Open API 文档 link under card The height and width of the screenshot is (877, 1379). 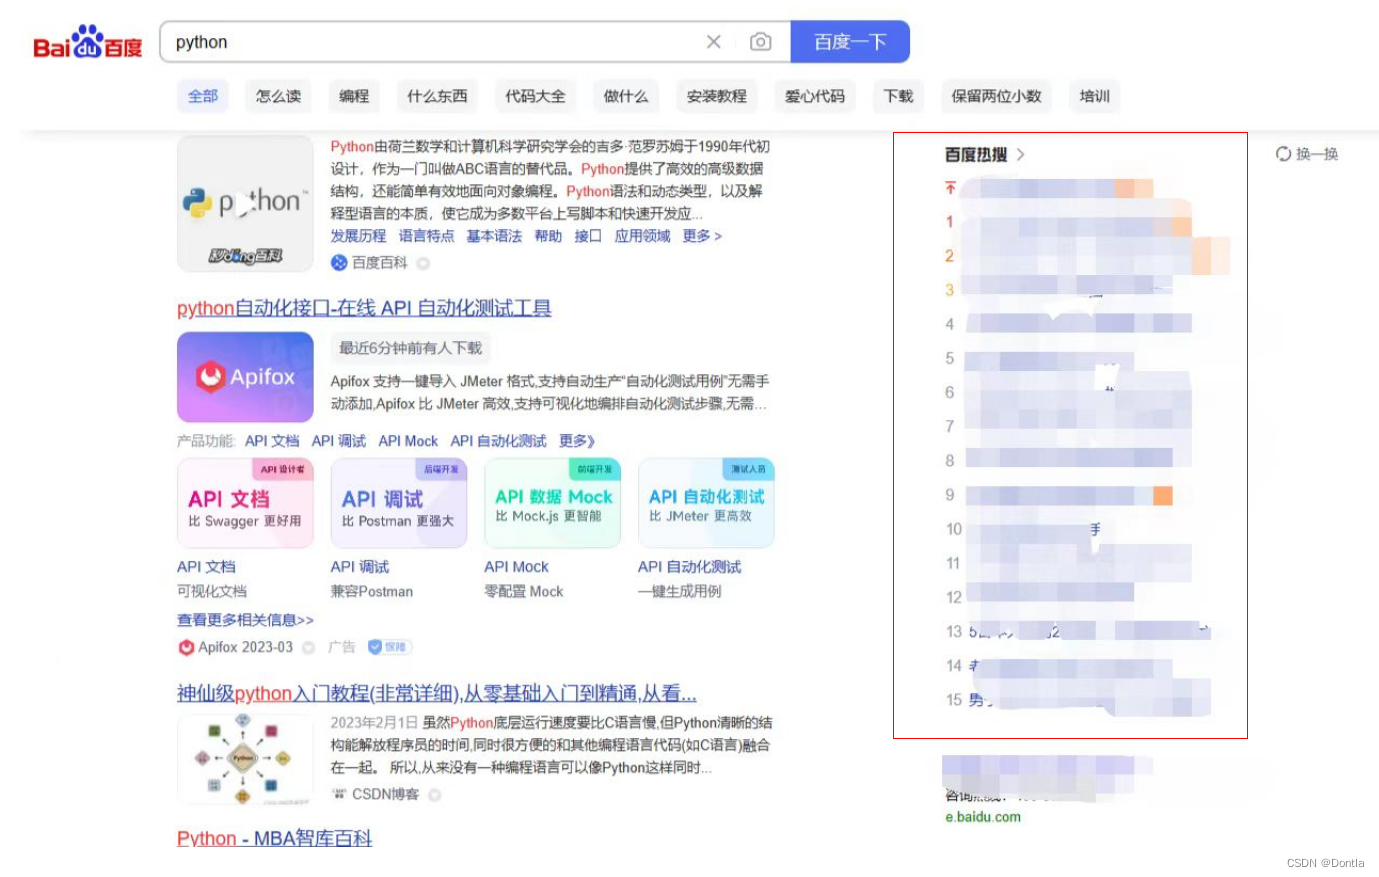206,567
